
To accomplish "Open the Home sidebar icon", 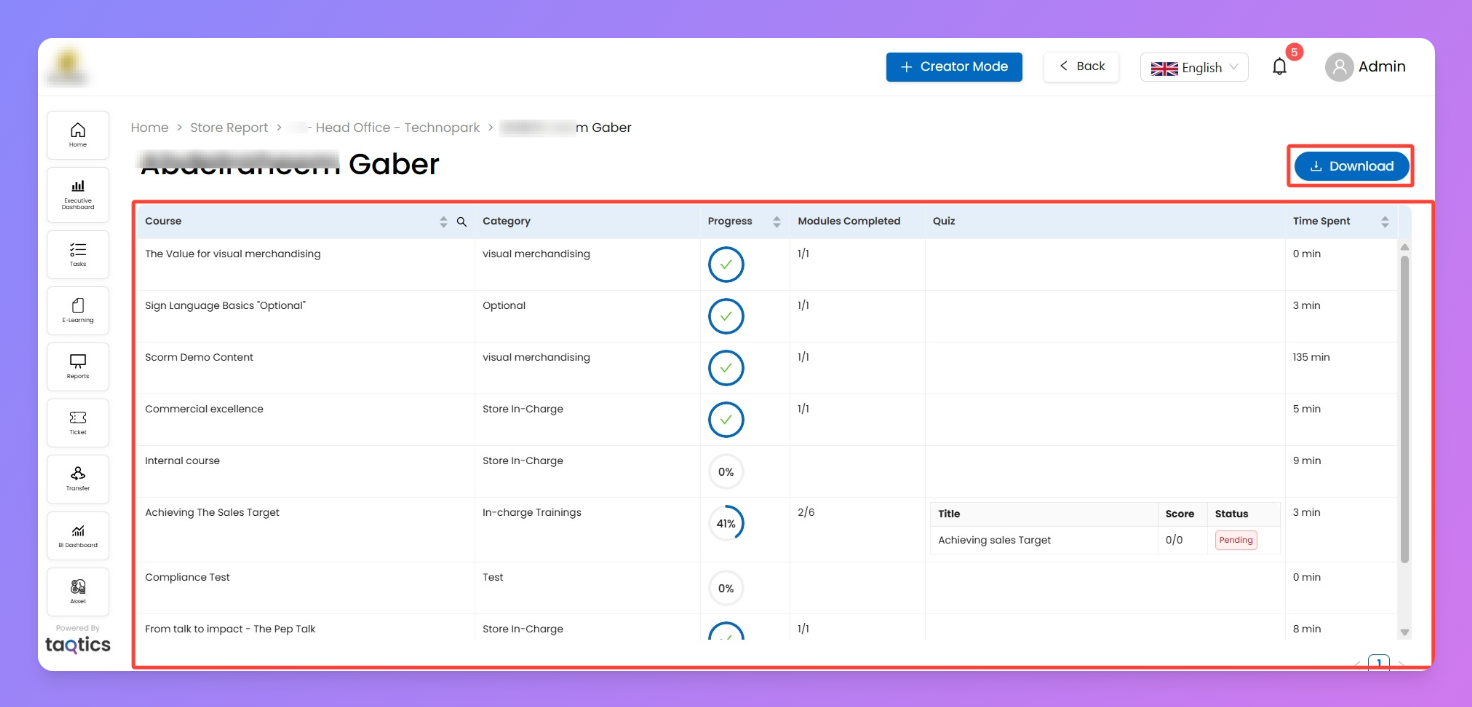I will point(78,135).
